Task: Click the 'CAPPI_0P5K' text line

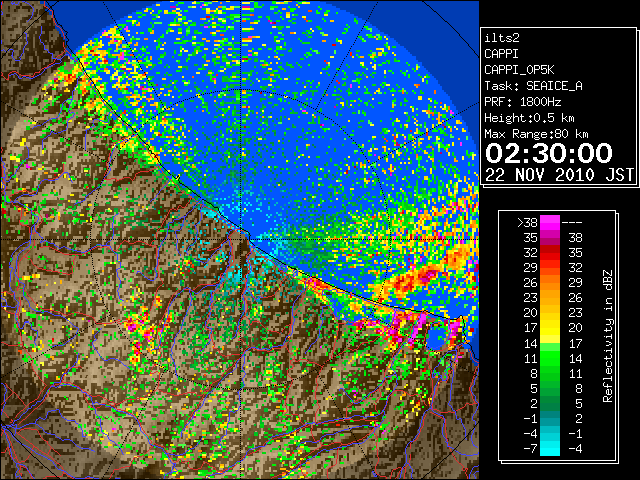Action: 519,70
